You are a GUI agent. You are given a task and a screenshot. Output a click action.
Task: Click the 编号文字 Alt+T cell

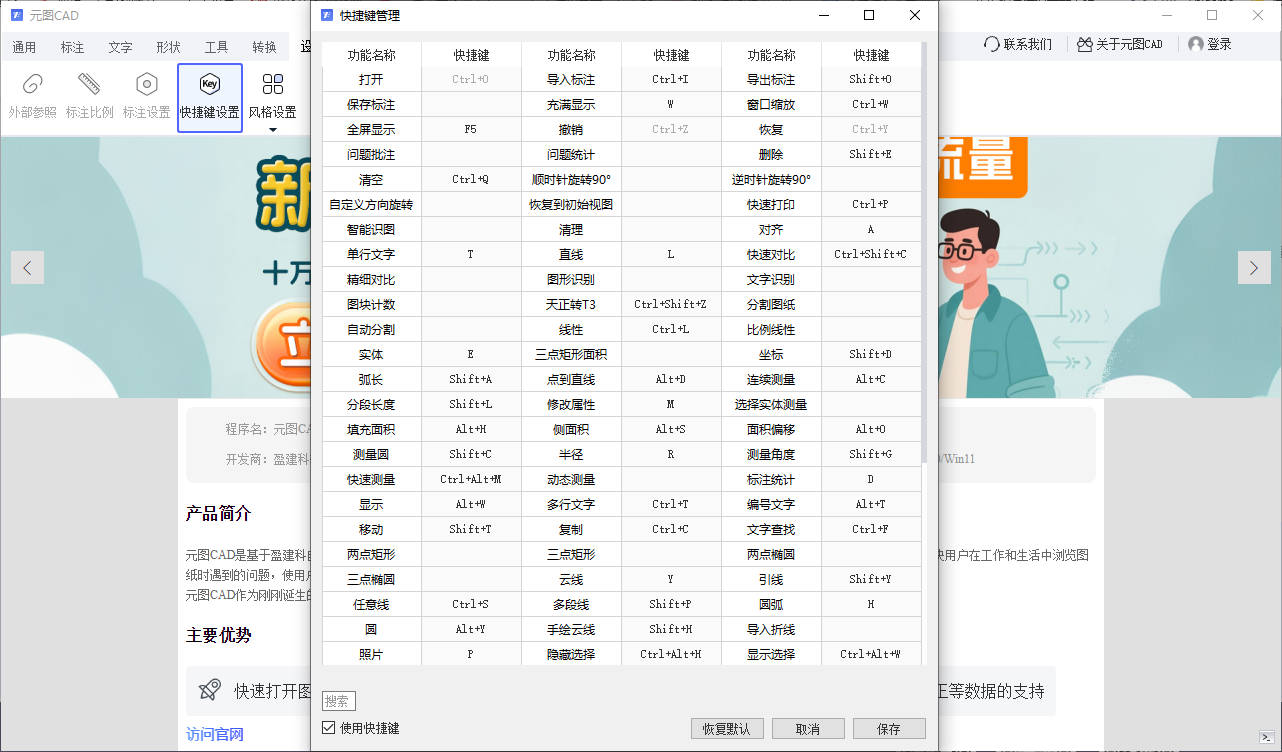(871, 504)
